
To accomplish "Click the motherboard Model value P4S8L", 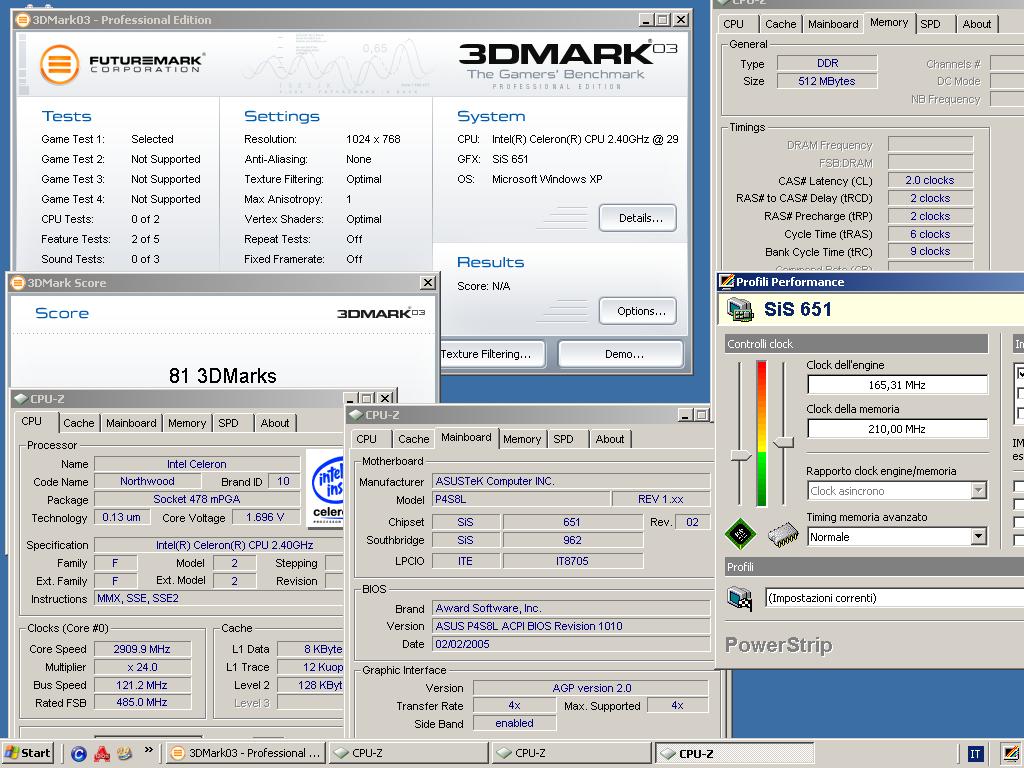I will tap(520, 499).
